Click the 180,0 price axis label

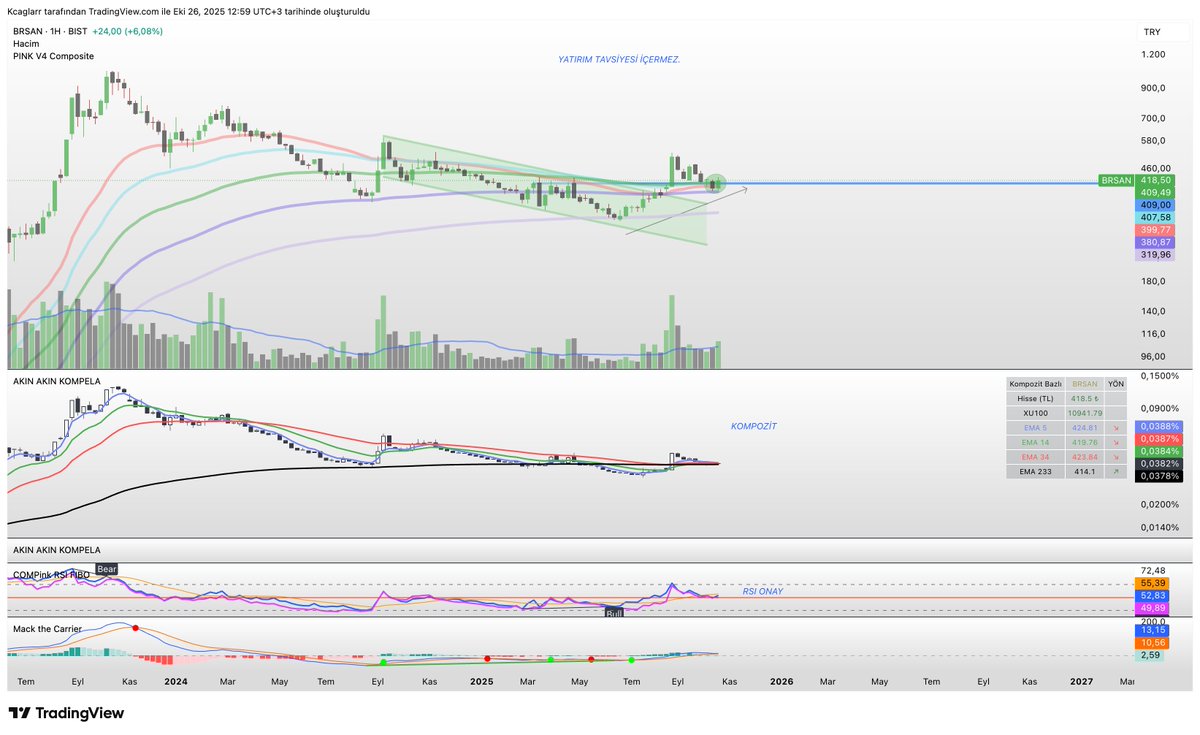(1153, 282)
